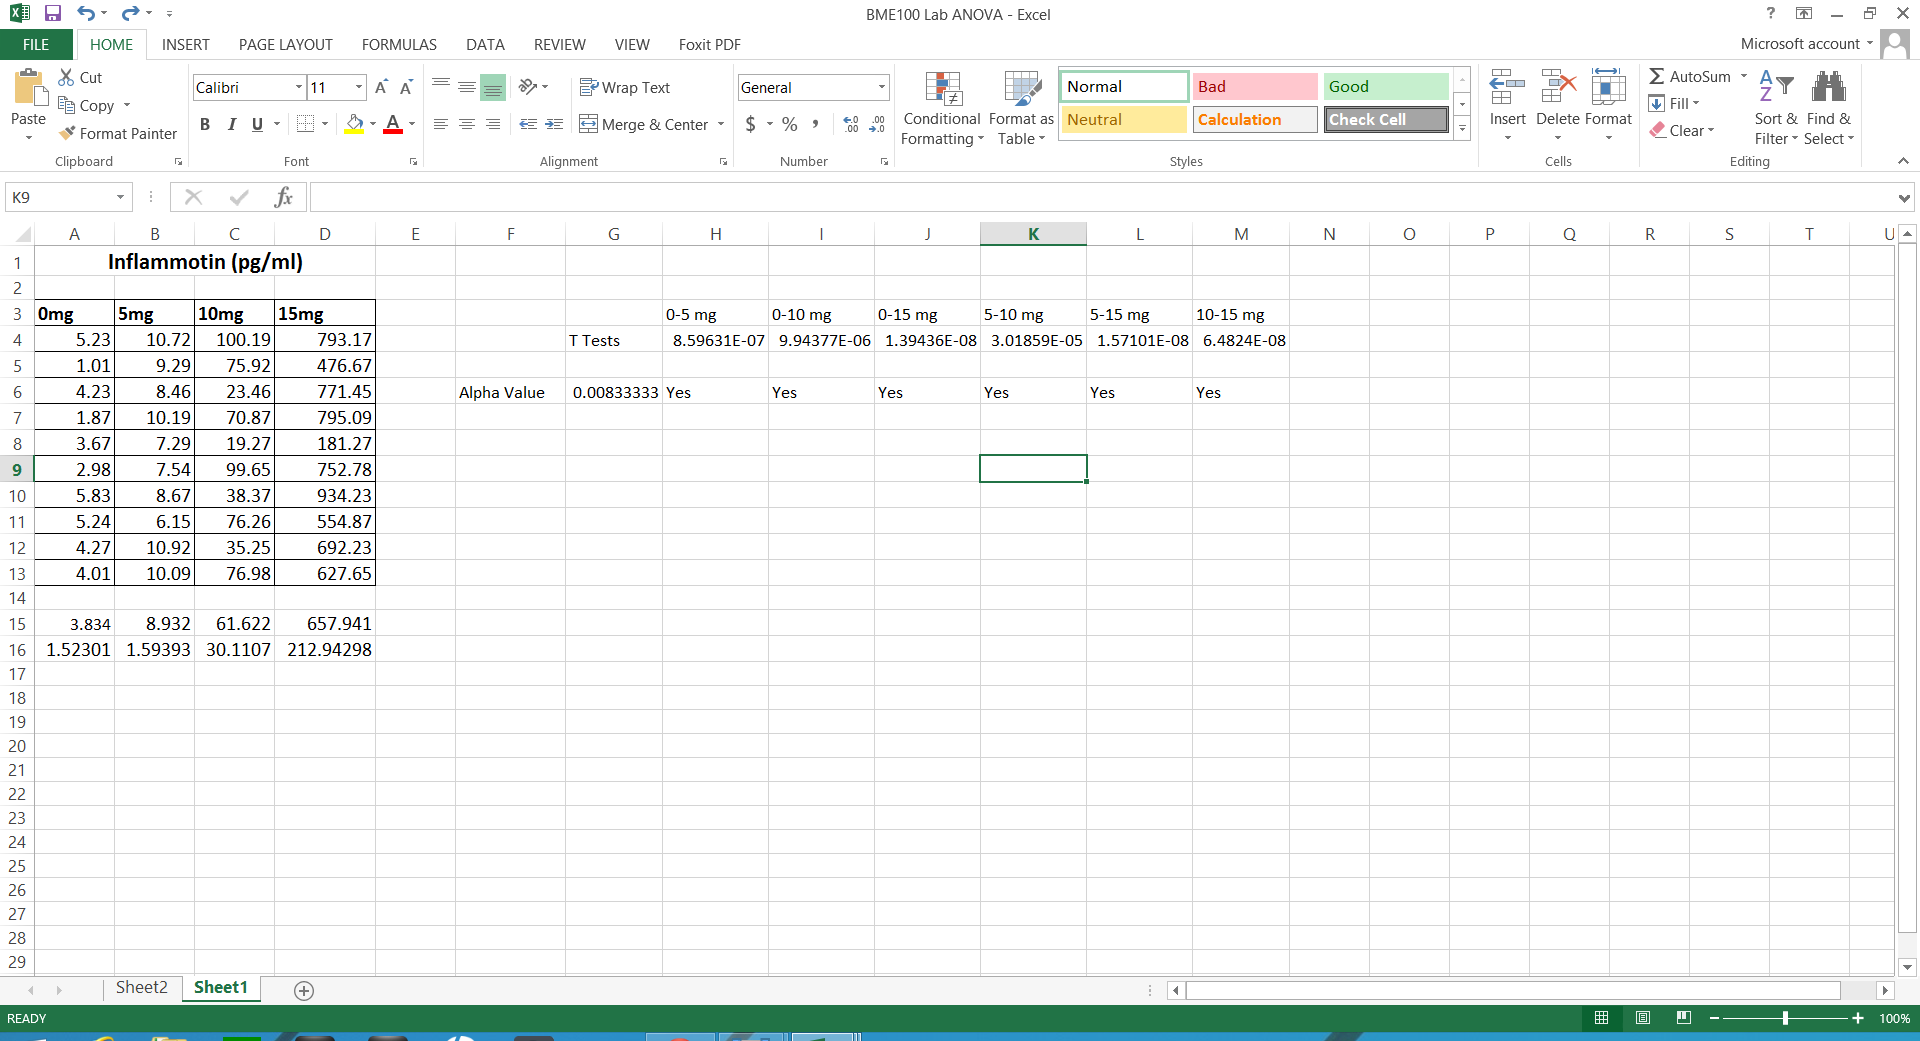Click the Save icon in quick access toolbar

click(x=53, y=13)
